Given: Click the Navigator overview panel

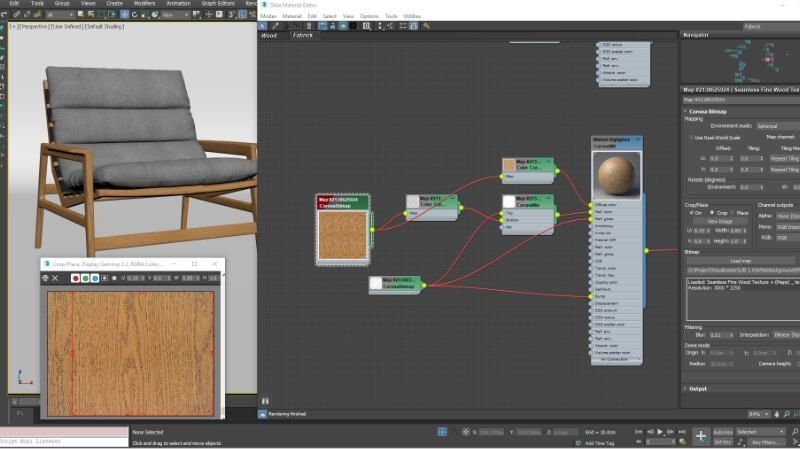Looking at the screenshot, I should (740, 61).
